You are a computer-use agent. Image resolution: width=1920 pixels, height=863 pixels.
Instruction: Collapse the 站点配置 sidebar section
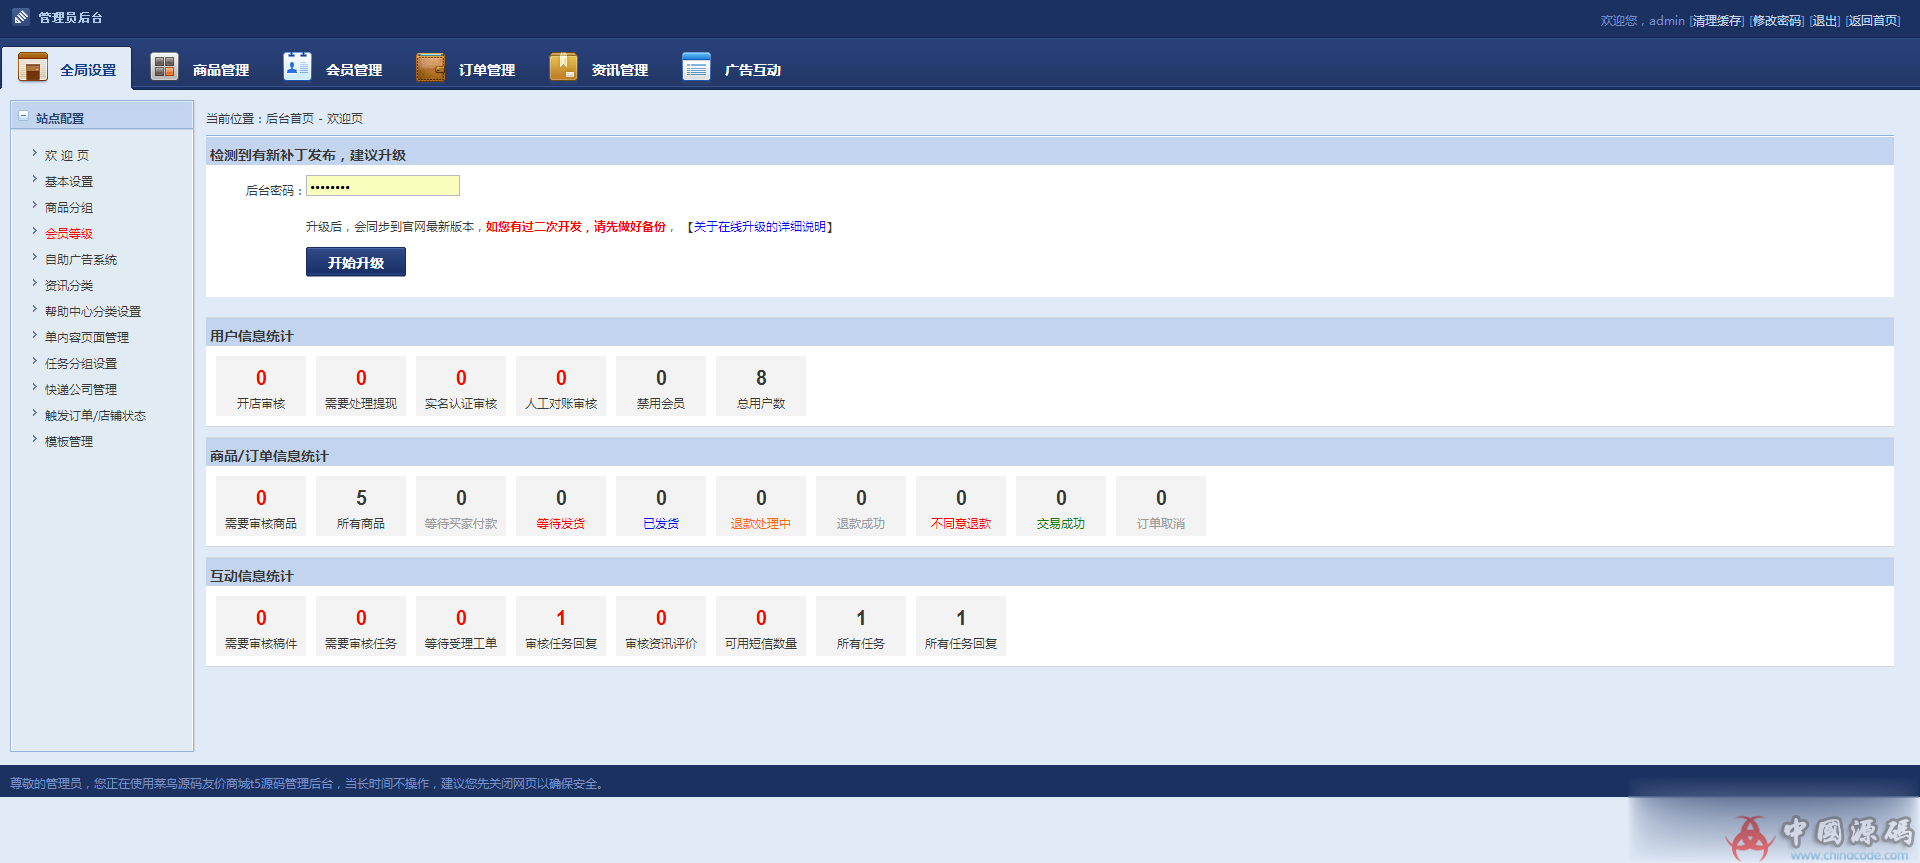24,116
